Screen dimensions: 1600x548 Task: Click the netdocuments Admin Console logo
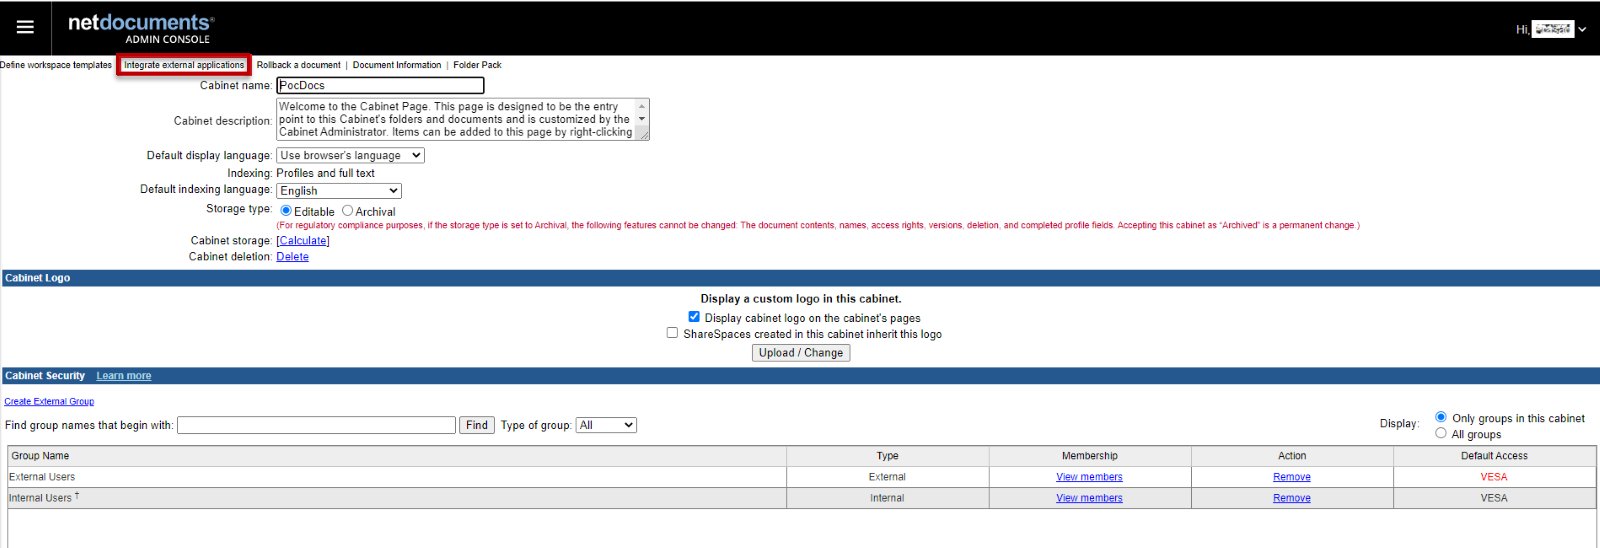140,28
